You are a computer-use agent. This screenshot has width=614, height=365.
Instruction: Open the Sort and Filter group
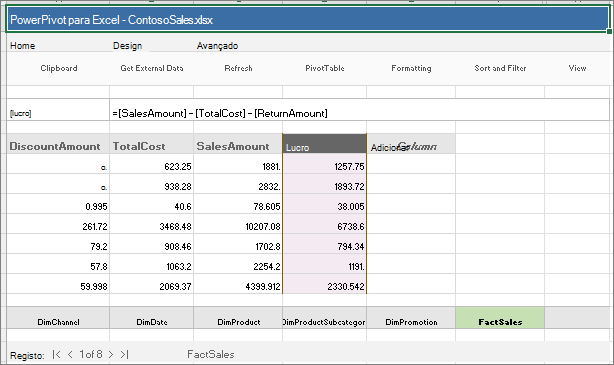tap(500, 68)
